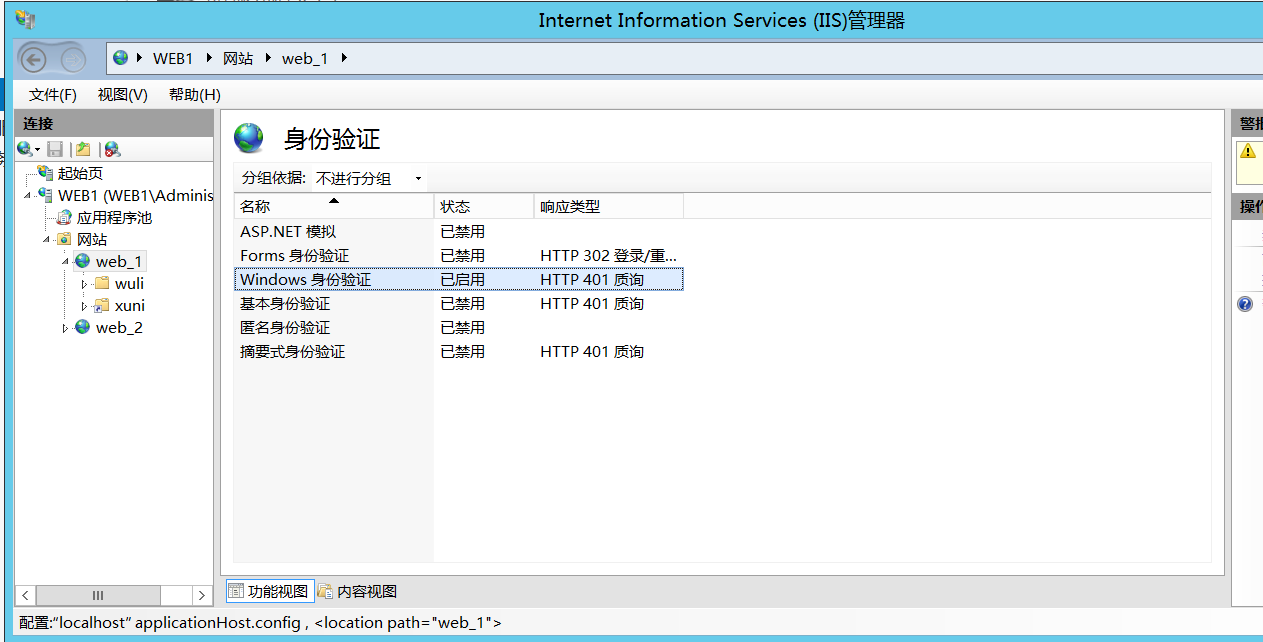Open the 文件(F) menu
The image size is (1263, 642).
pos(53,94)
